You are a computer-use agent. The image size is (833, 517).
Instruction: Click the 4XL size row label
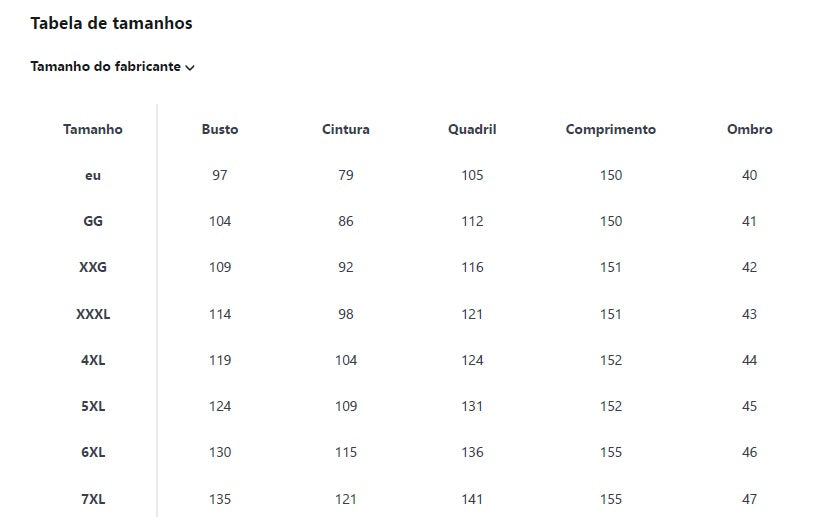(93, 360)
